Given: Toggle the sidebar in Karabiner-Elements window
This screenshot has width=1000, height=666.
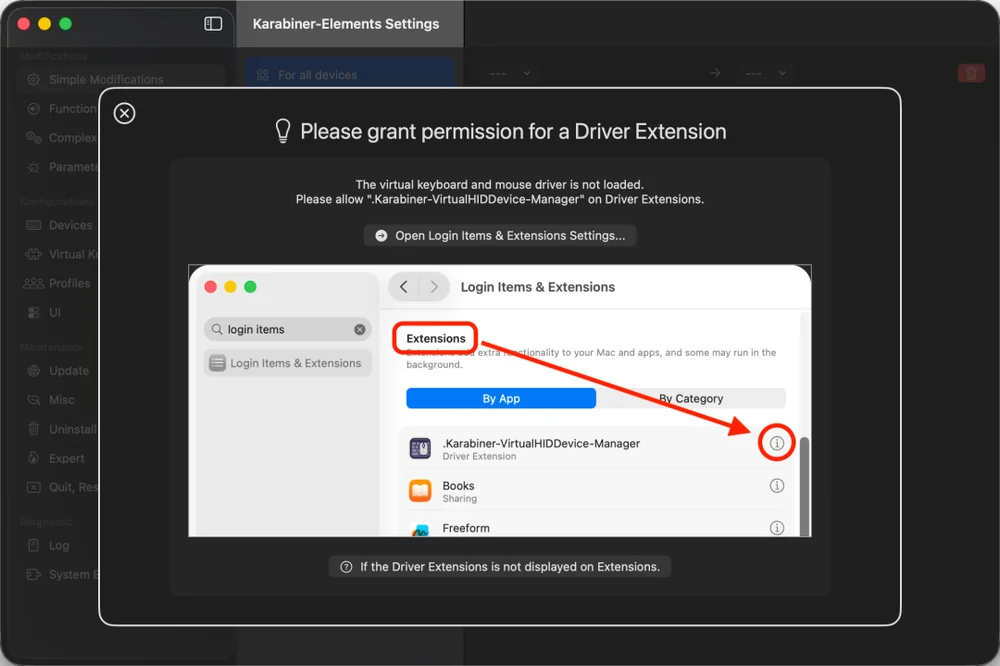Looking at the screenshot, I should click(x=213, y=24).
